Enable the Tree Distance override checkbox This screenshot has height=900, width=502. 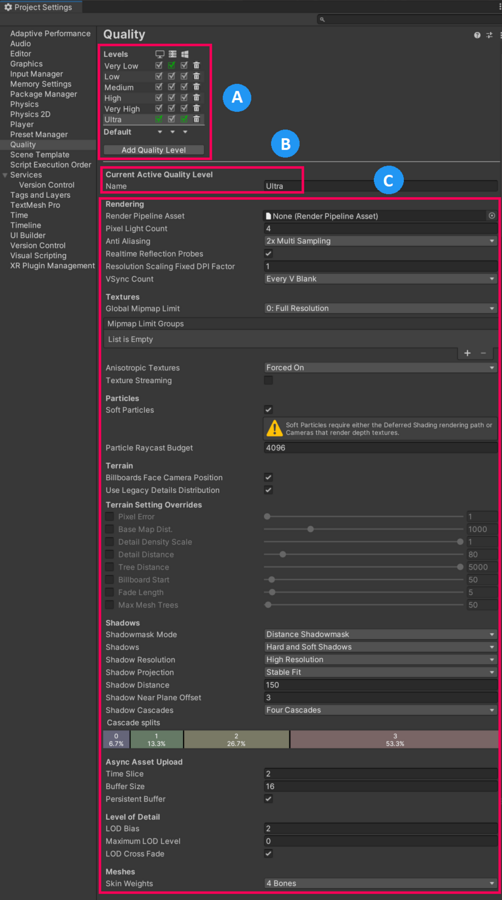click(x=110, y=567)
